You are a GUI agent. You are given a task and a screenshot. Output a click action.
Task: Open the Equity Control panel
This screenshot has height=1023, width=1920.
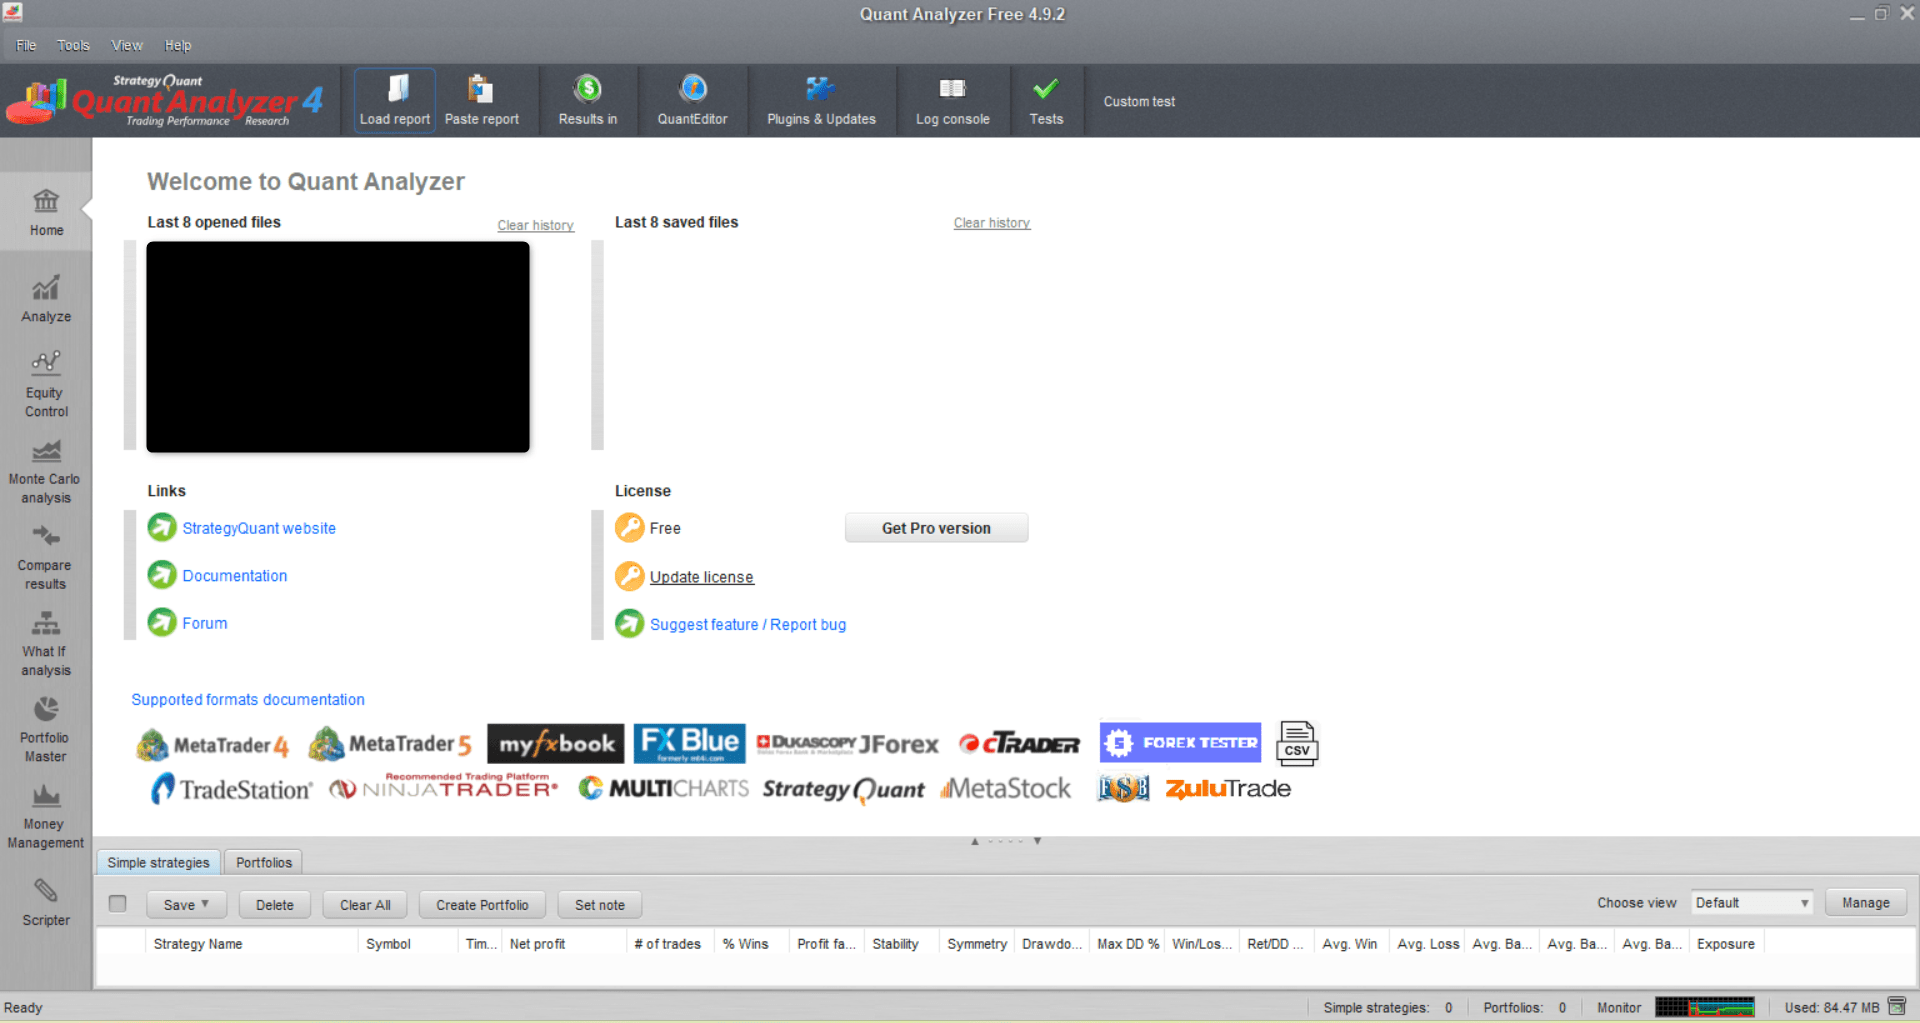point(46,385)
